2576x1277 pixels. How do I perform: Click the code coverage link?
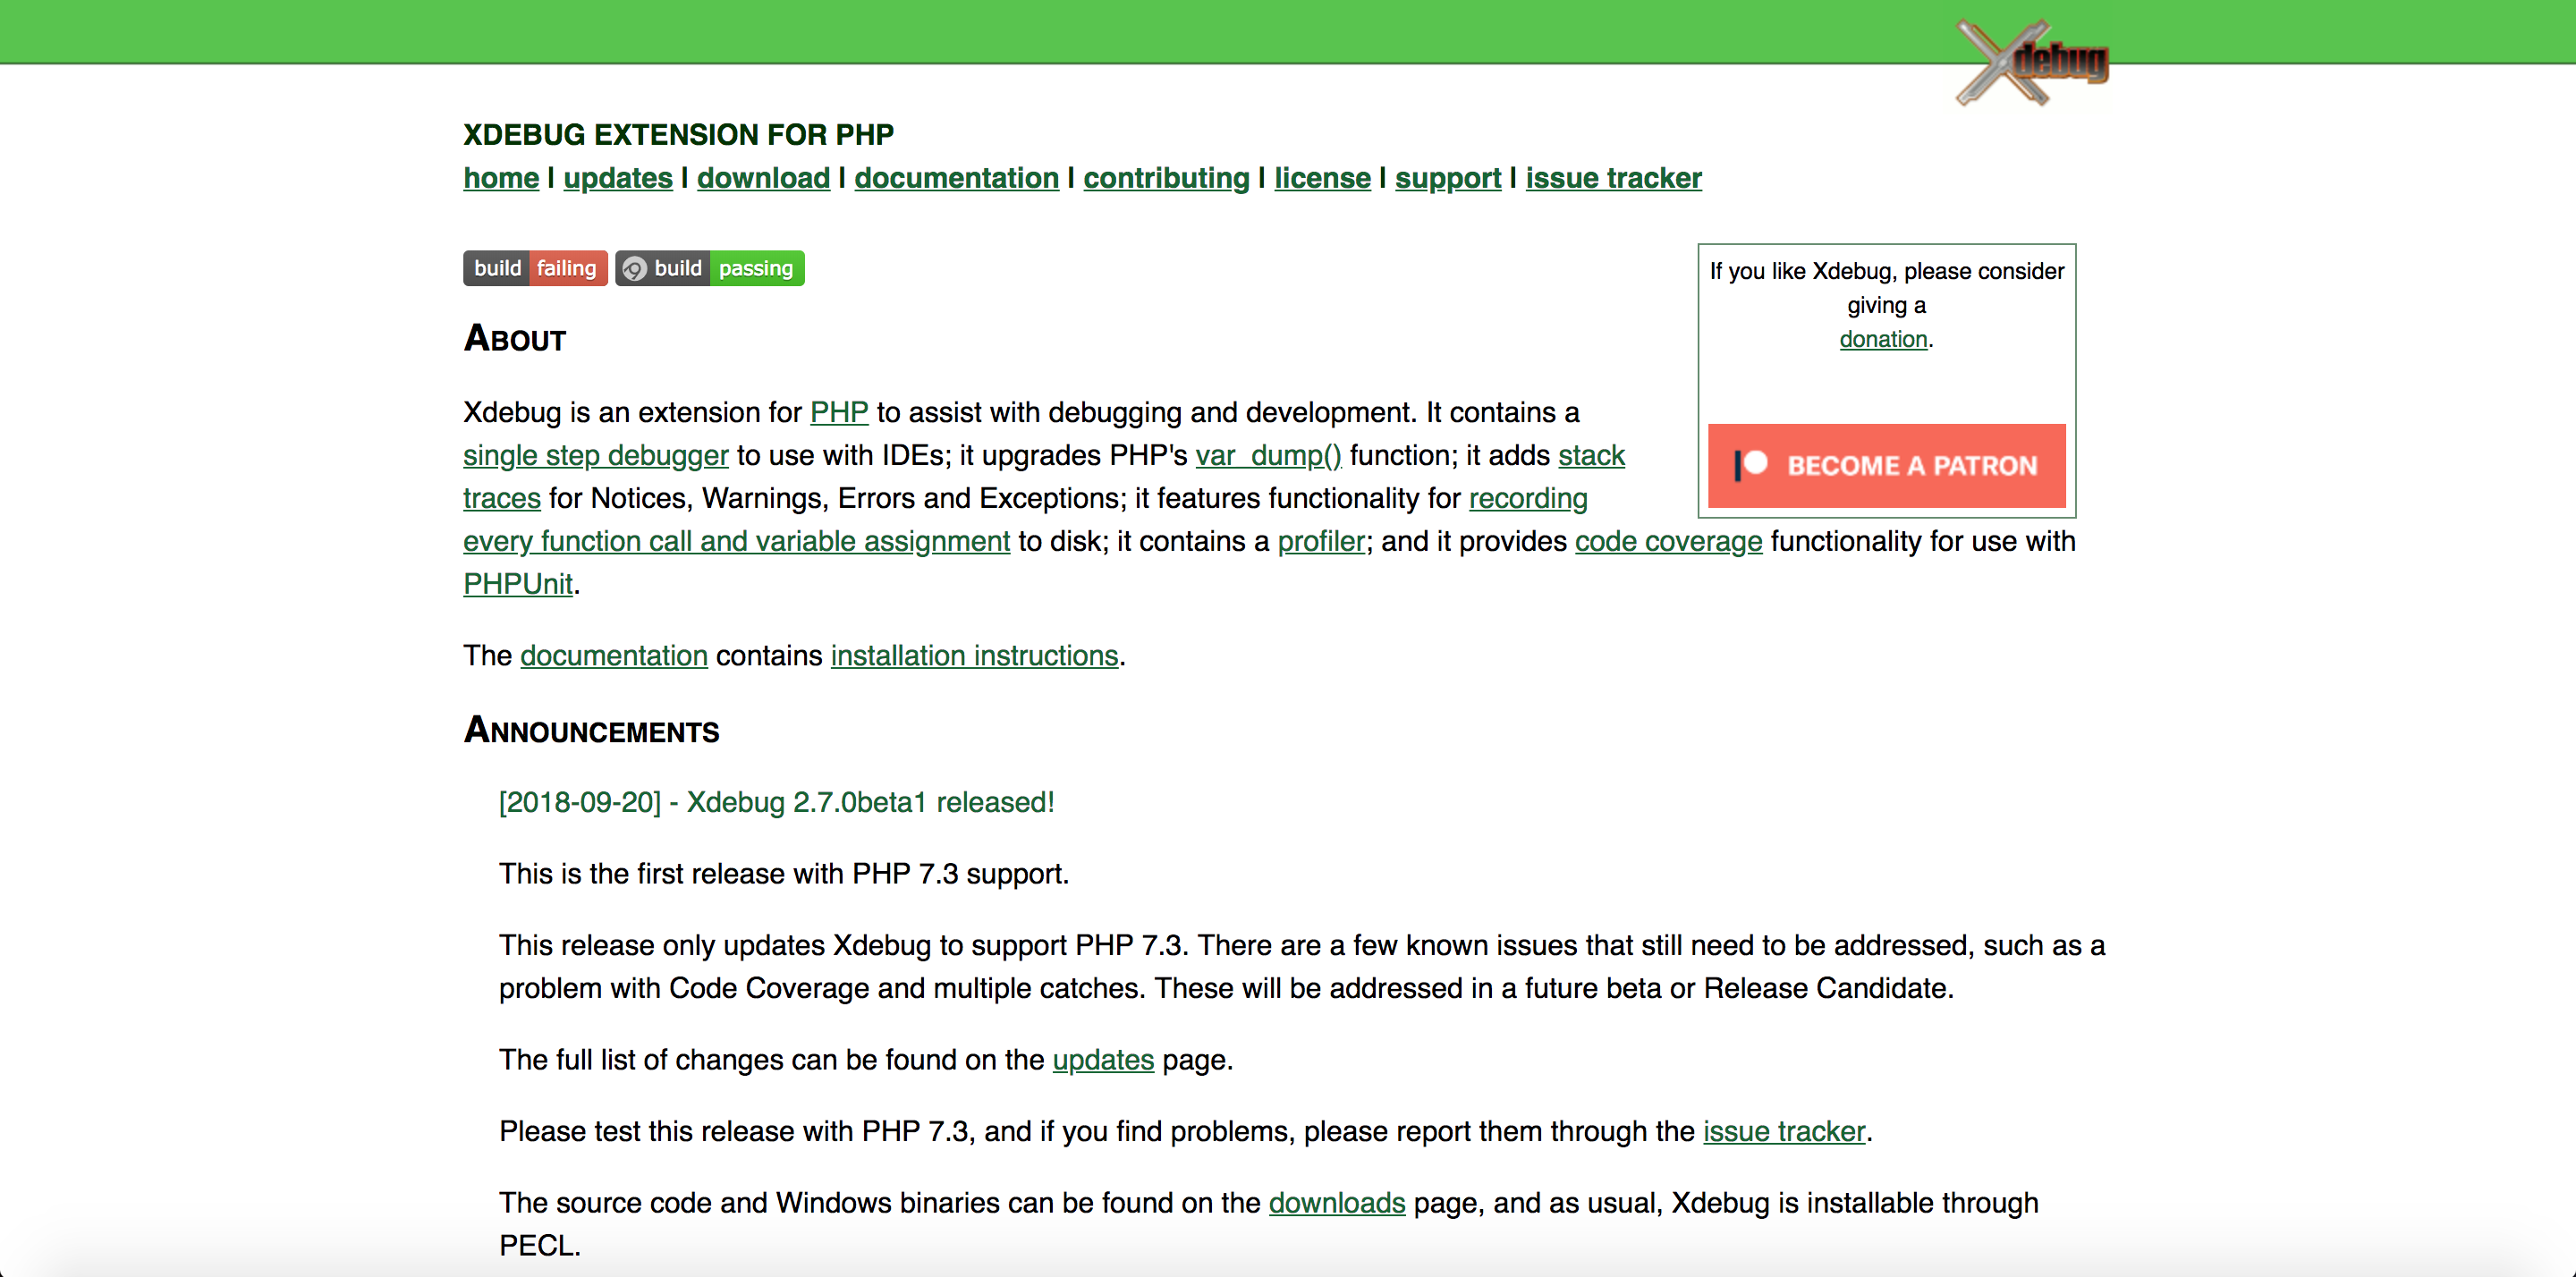1668,541
